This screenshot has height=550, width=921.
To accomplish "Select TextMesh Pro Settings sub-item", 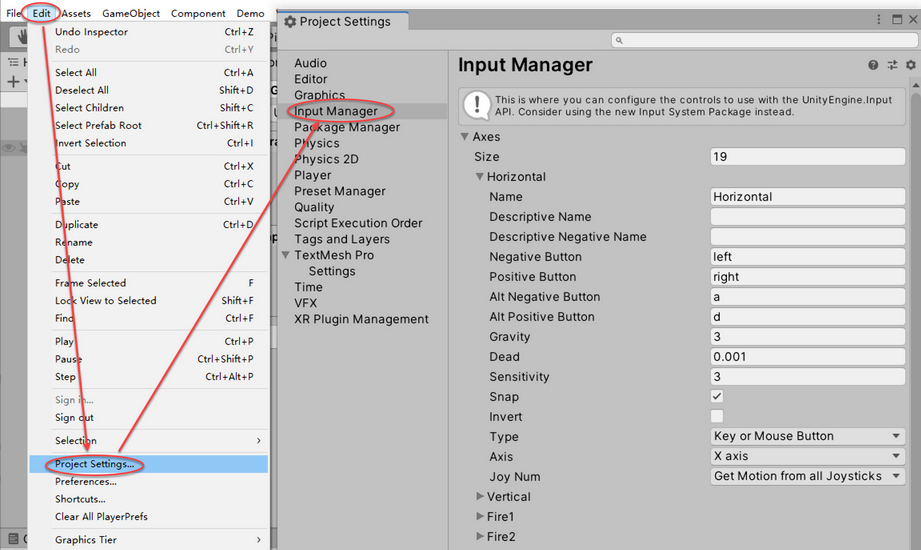I will (332, 271).
